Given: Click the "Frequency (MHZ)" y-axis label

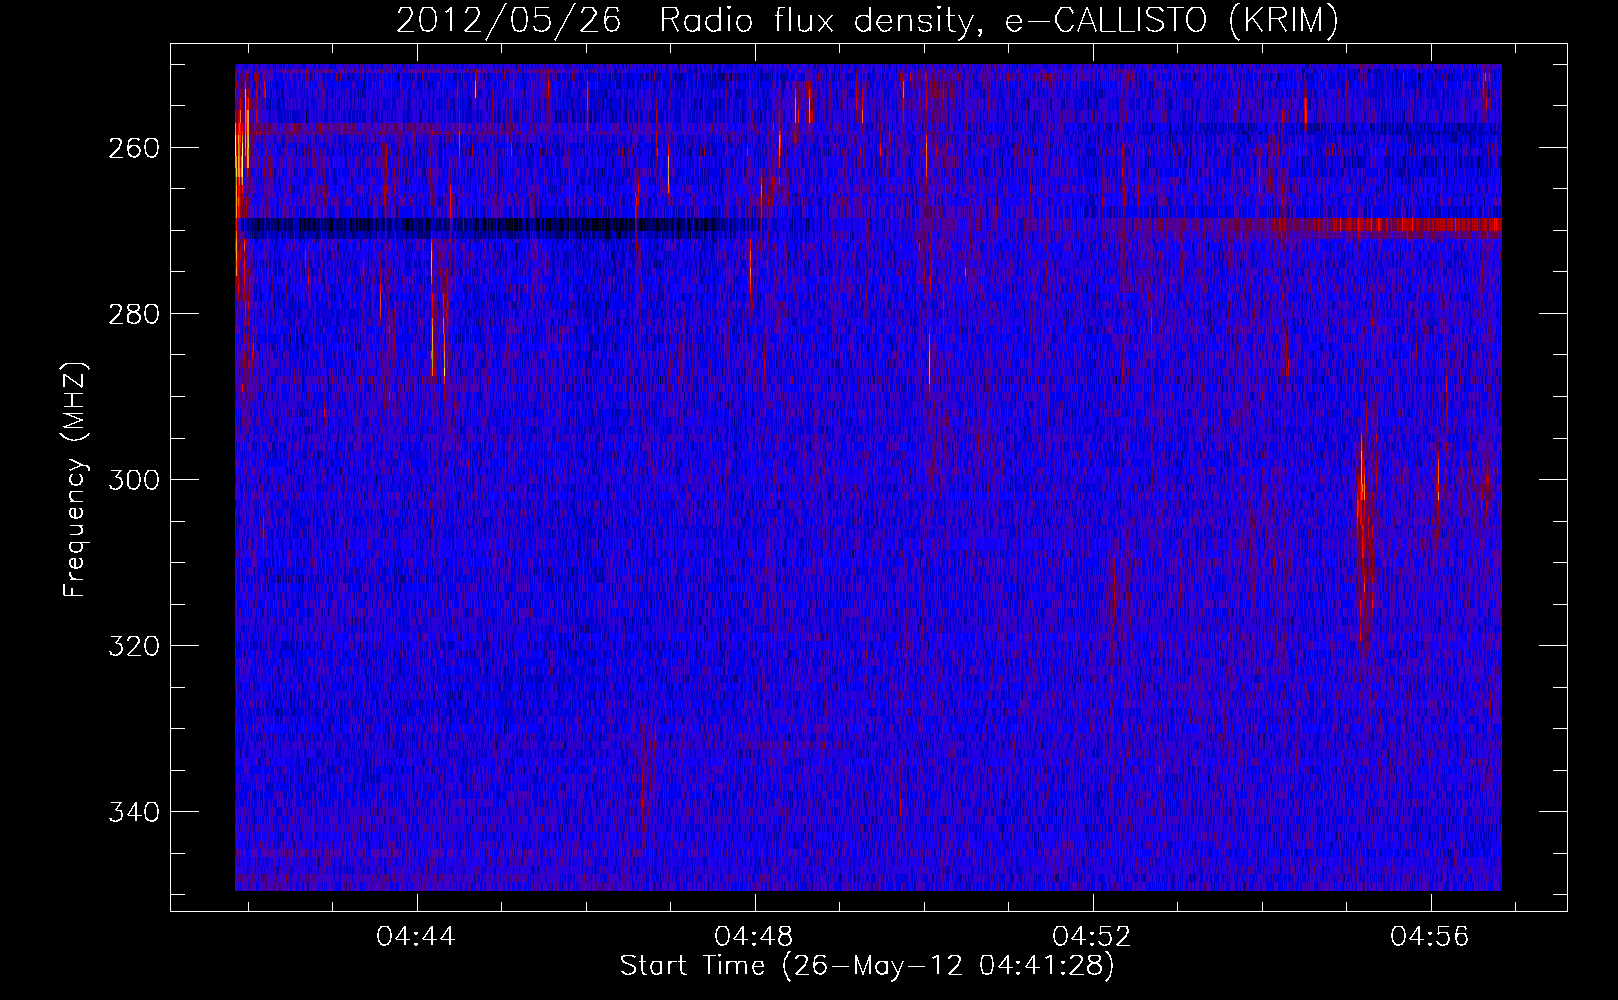Looking at the screenshot, I should [x=75, y=480].
